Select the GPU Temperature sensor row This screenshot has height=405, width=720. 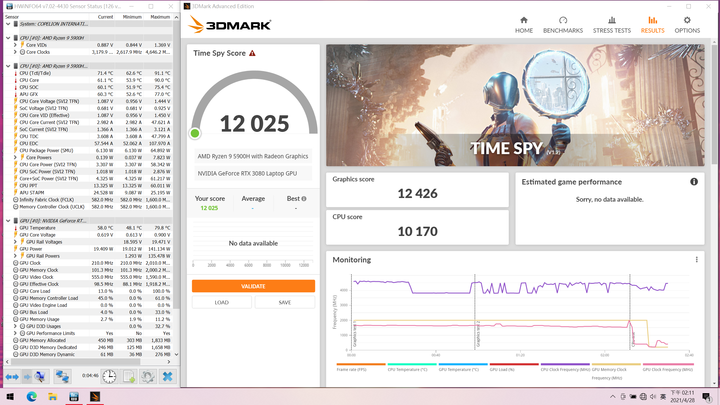point(88,228)
